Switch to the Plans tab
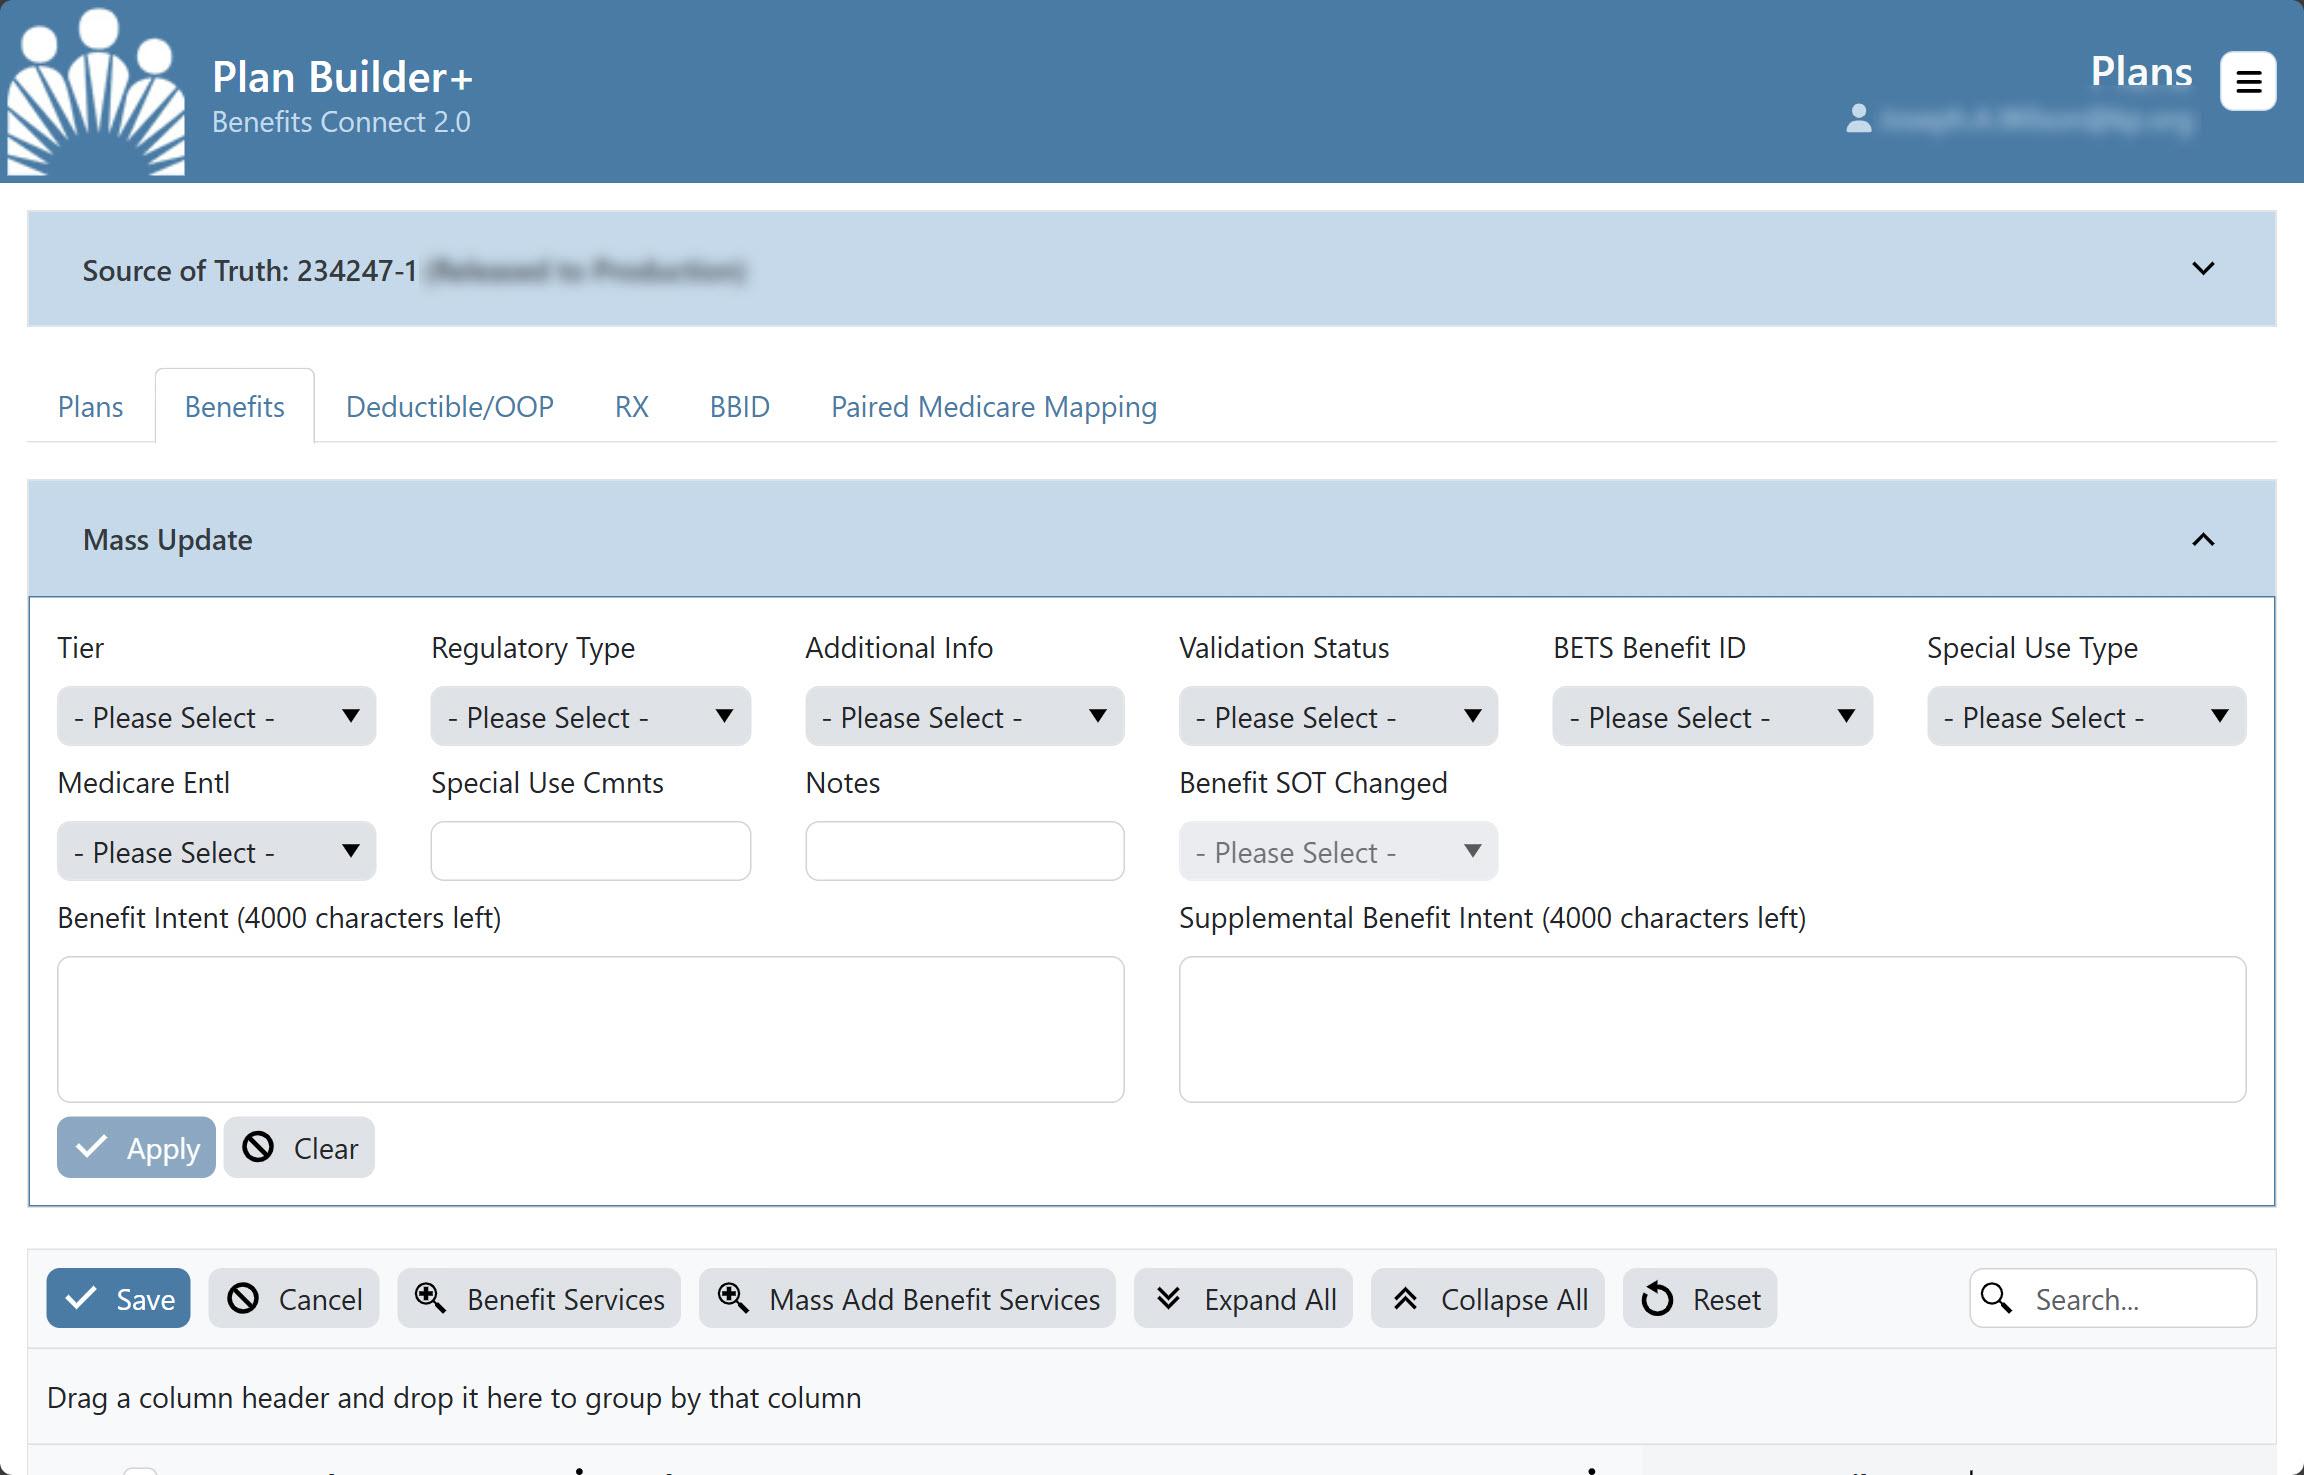The width and height of the screenshot is (2304, 1475). [91, 405]
